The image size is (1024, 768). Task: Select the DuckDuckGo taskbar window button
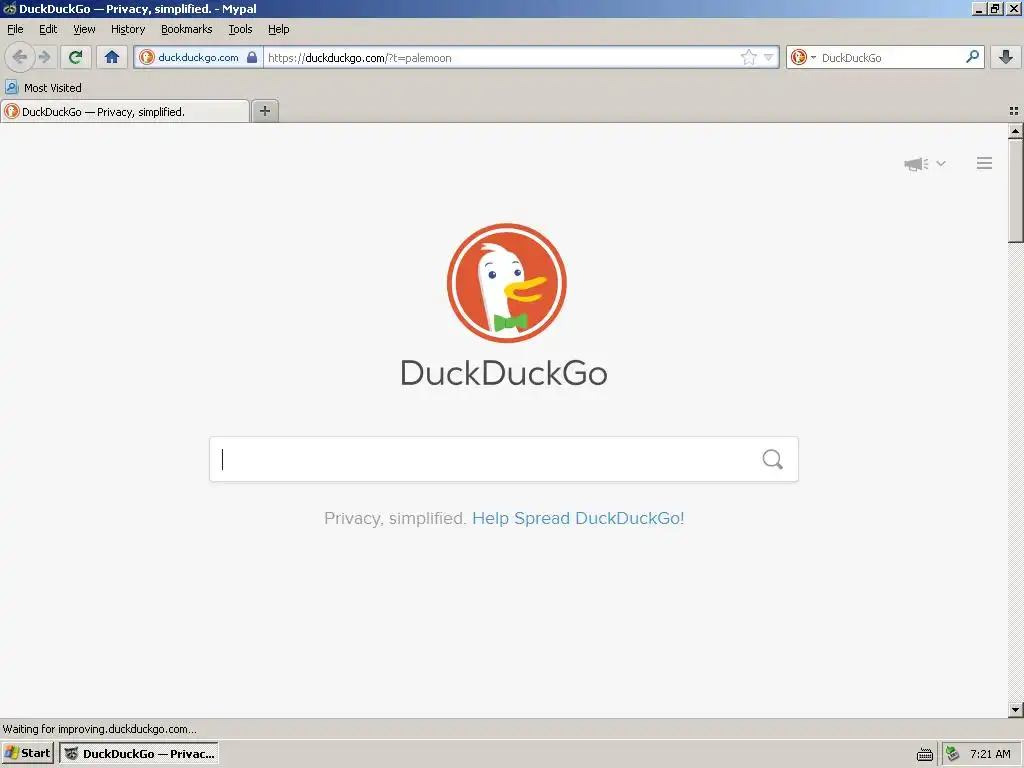point(138,753)
